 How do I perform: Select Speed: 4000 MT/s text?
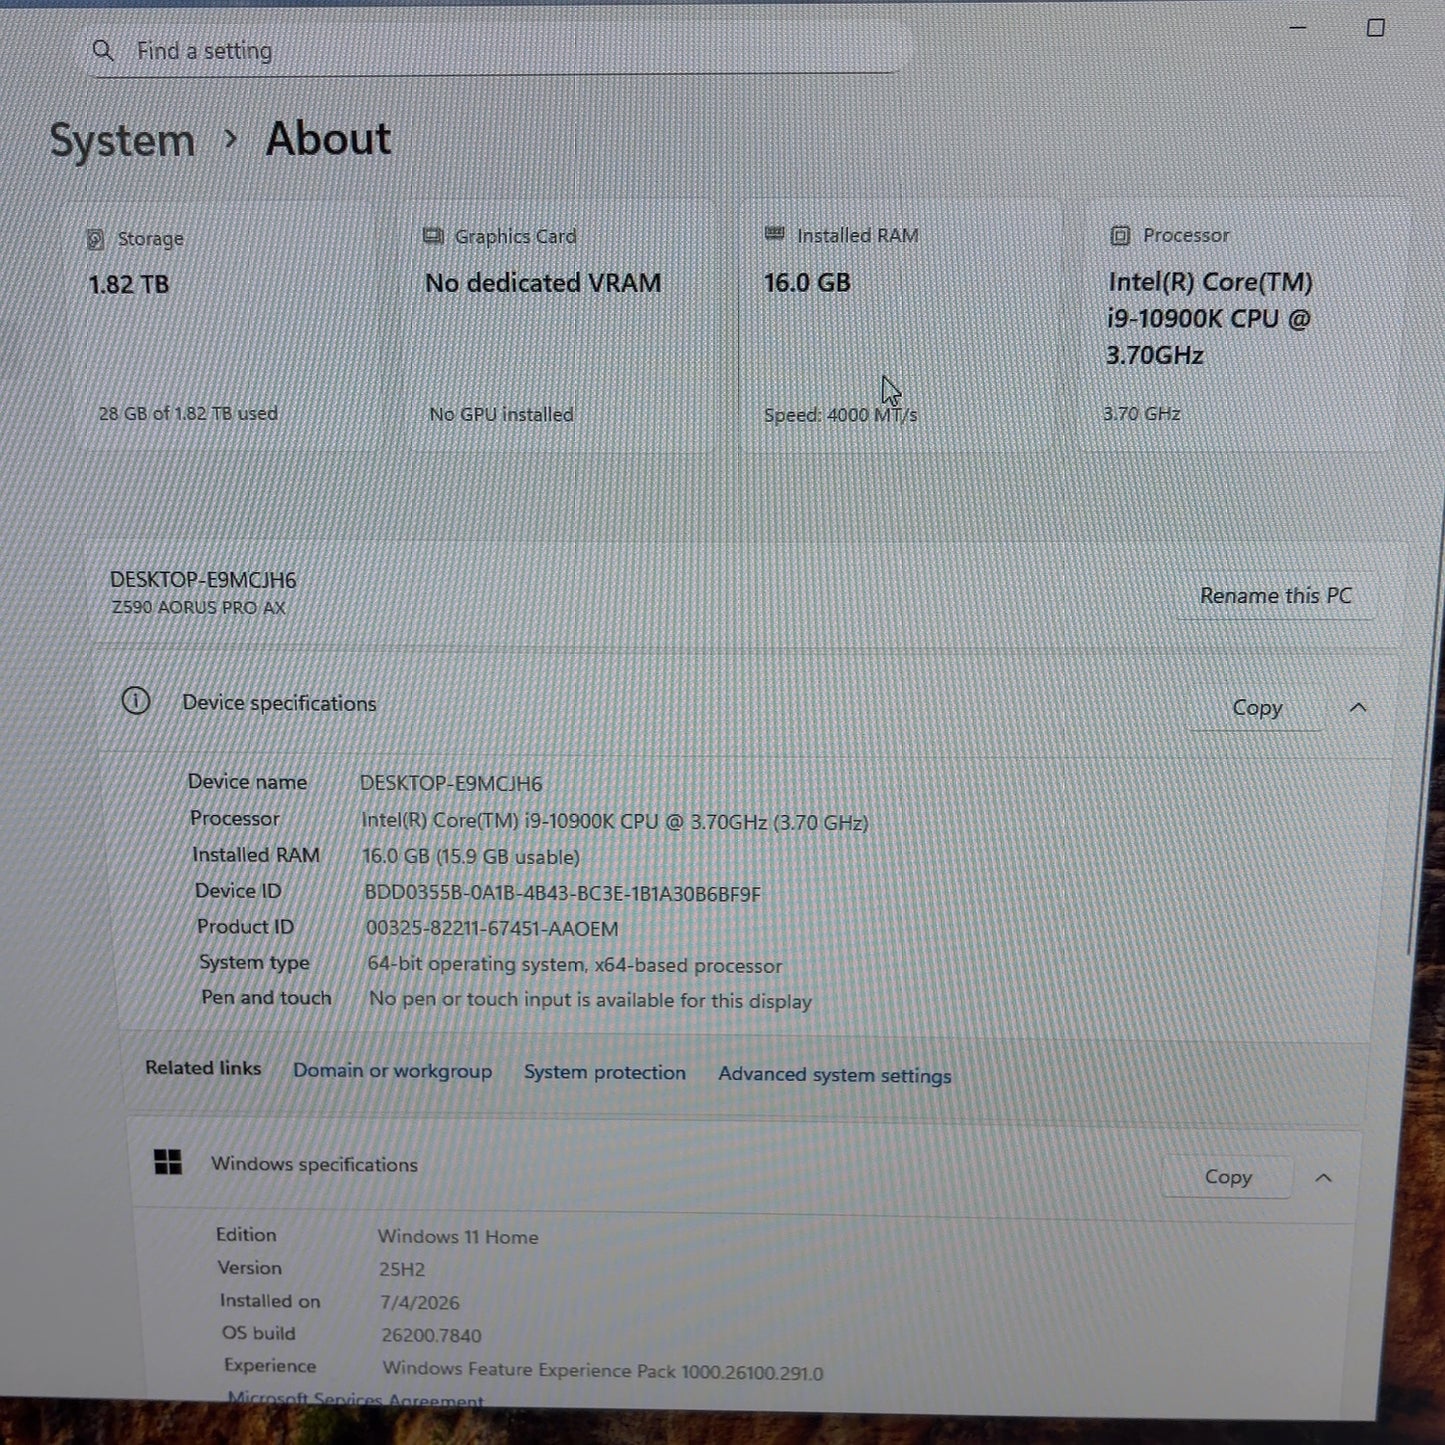click(840, 415)
